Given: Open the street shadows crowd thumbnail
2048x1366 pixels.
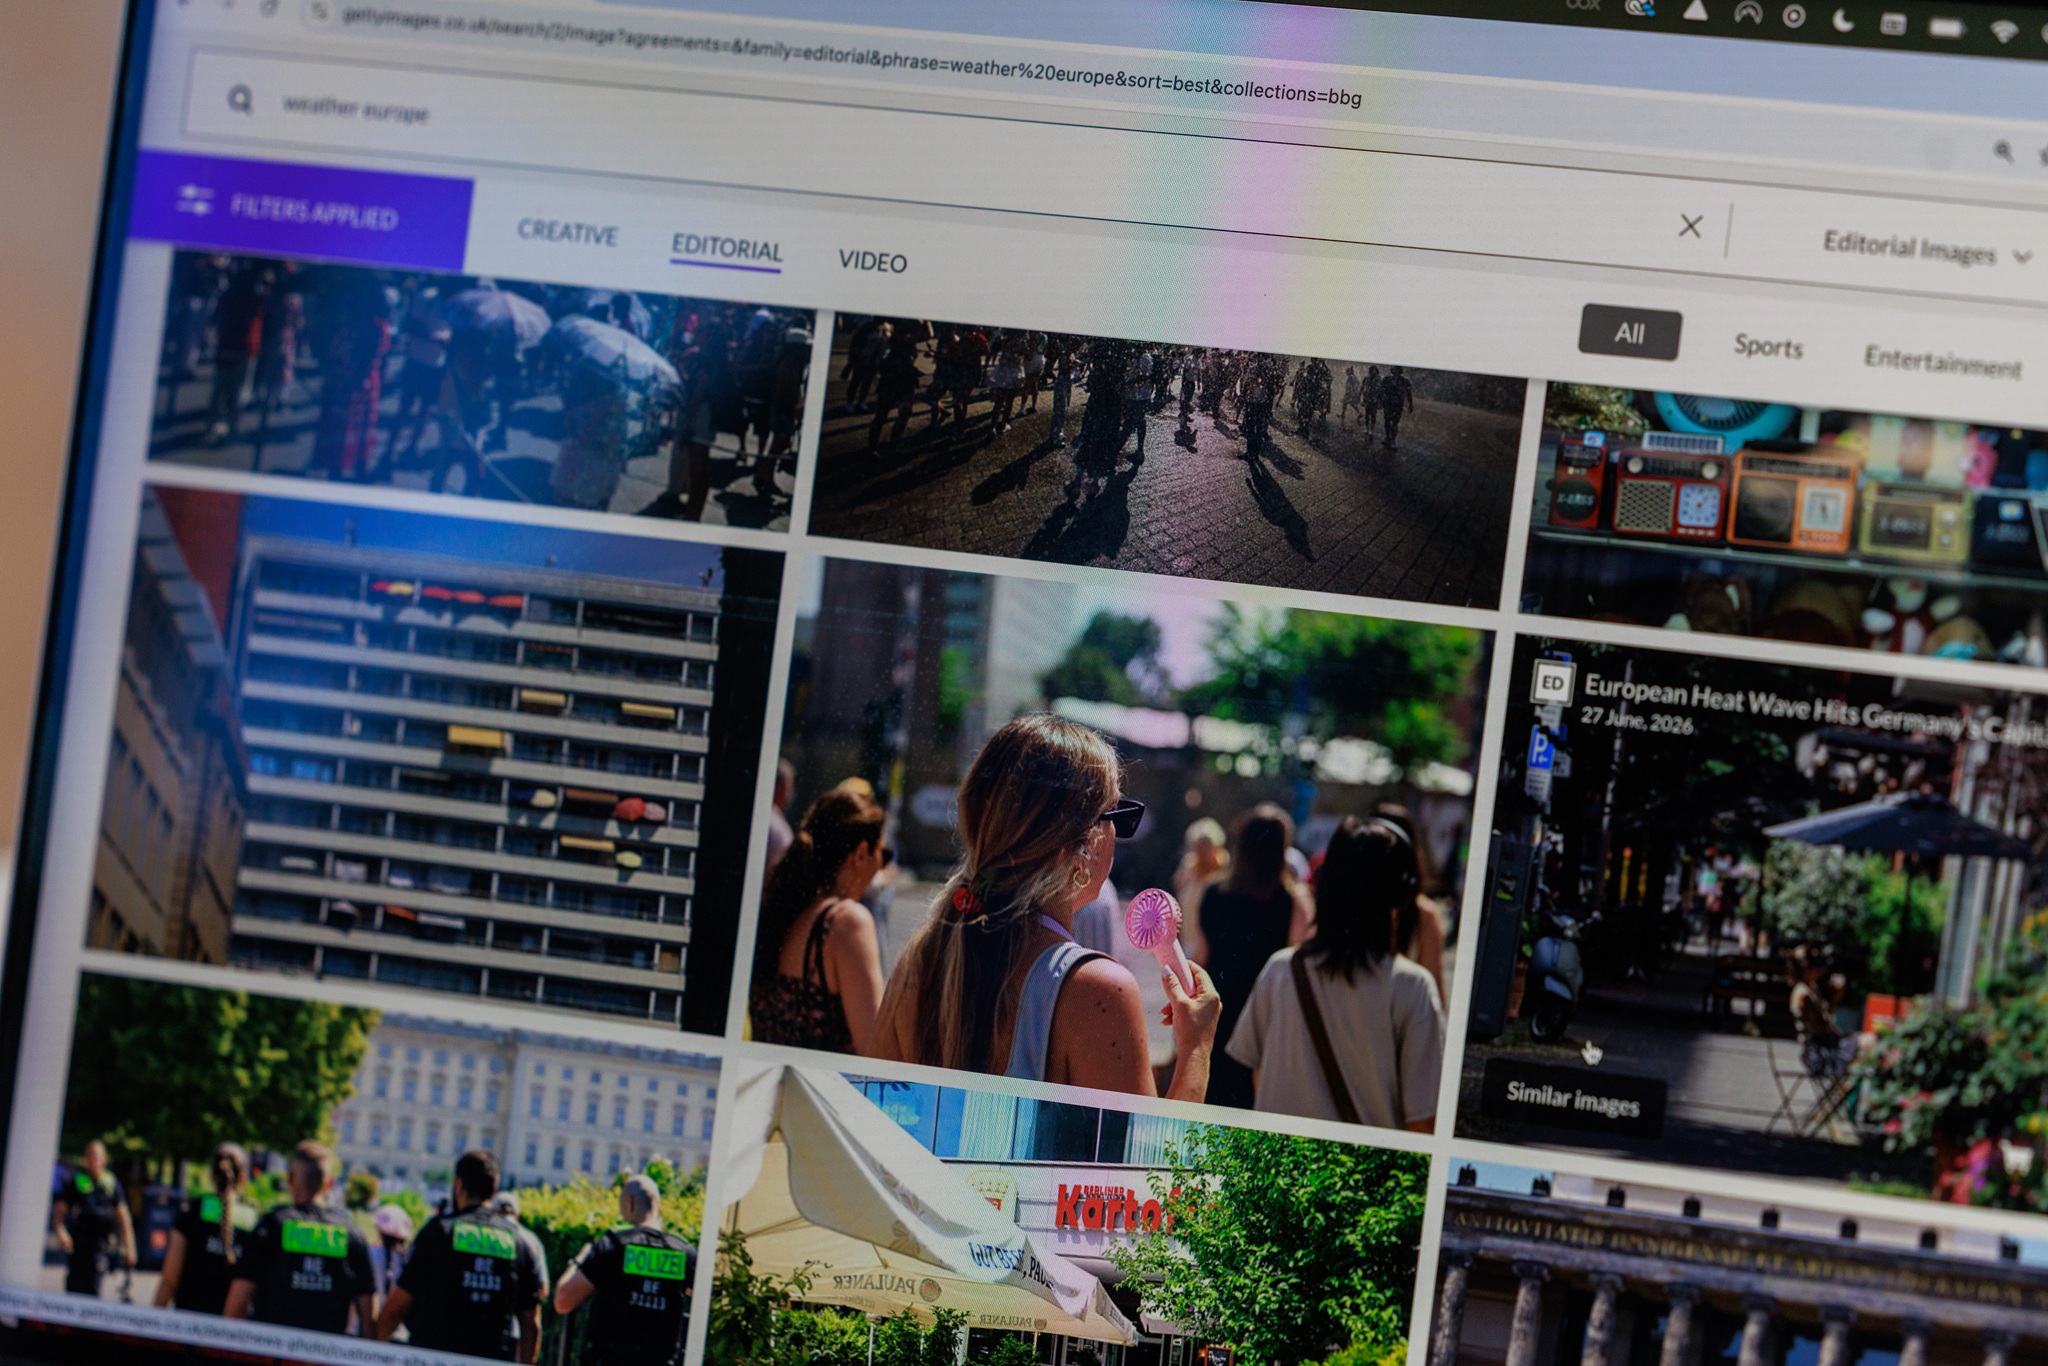Looking at the screenshot, I should coord(1165,460).
